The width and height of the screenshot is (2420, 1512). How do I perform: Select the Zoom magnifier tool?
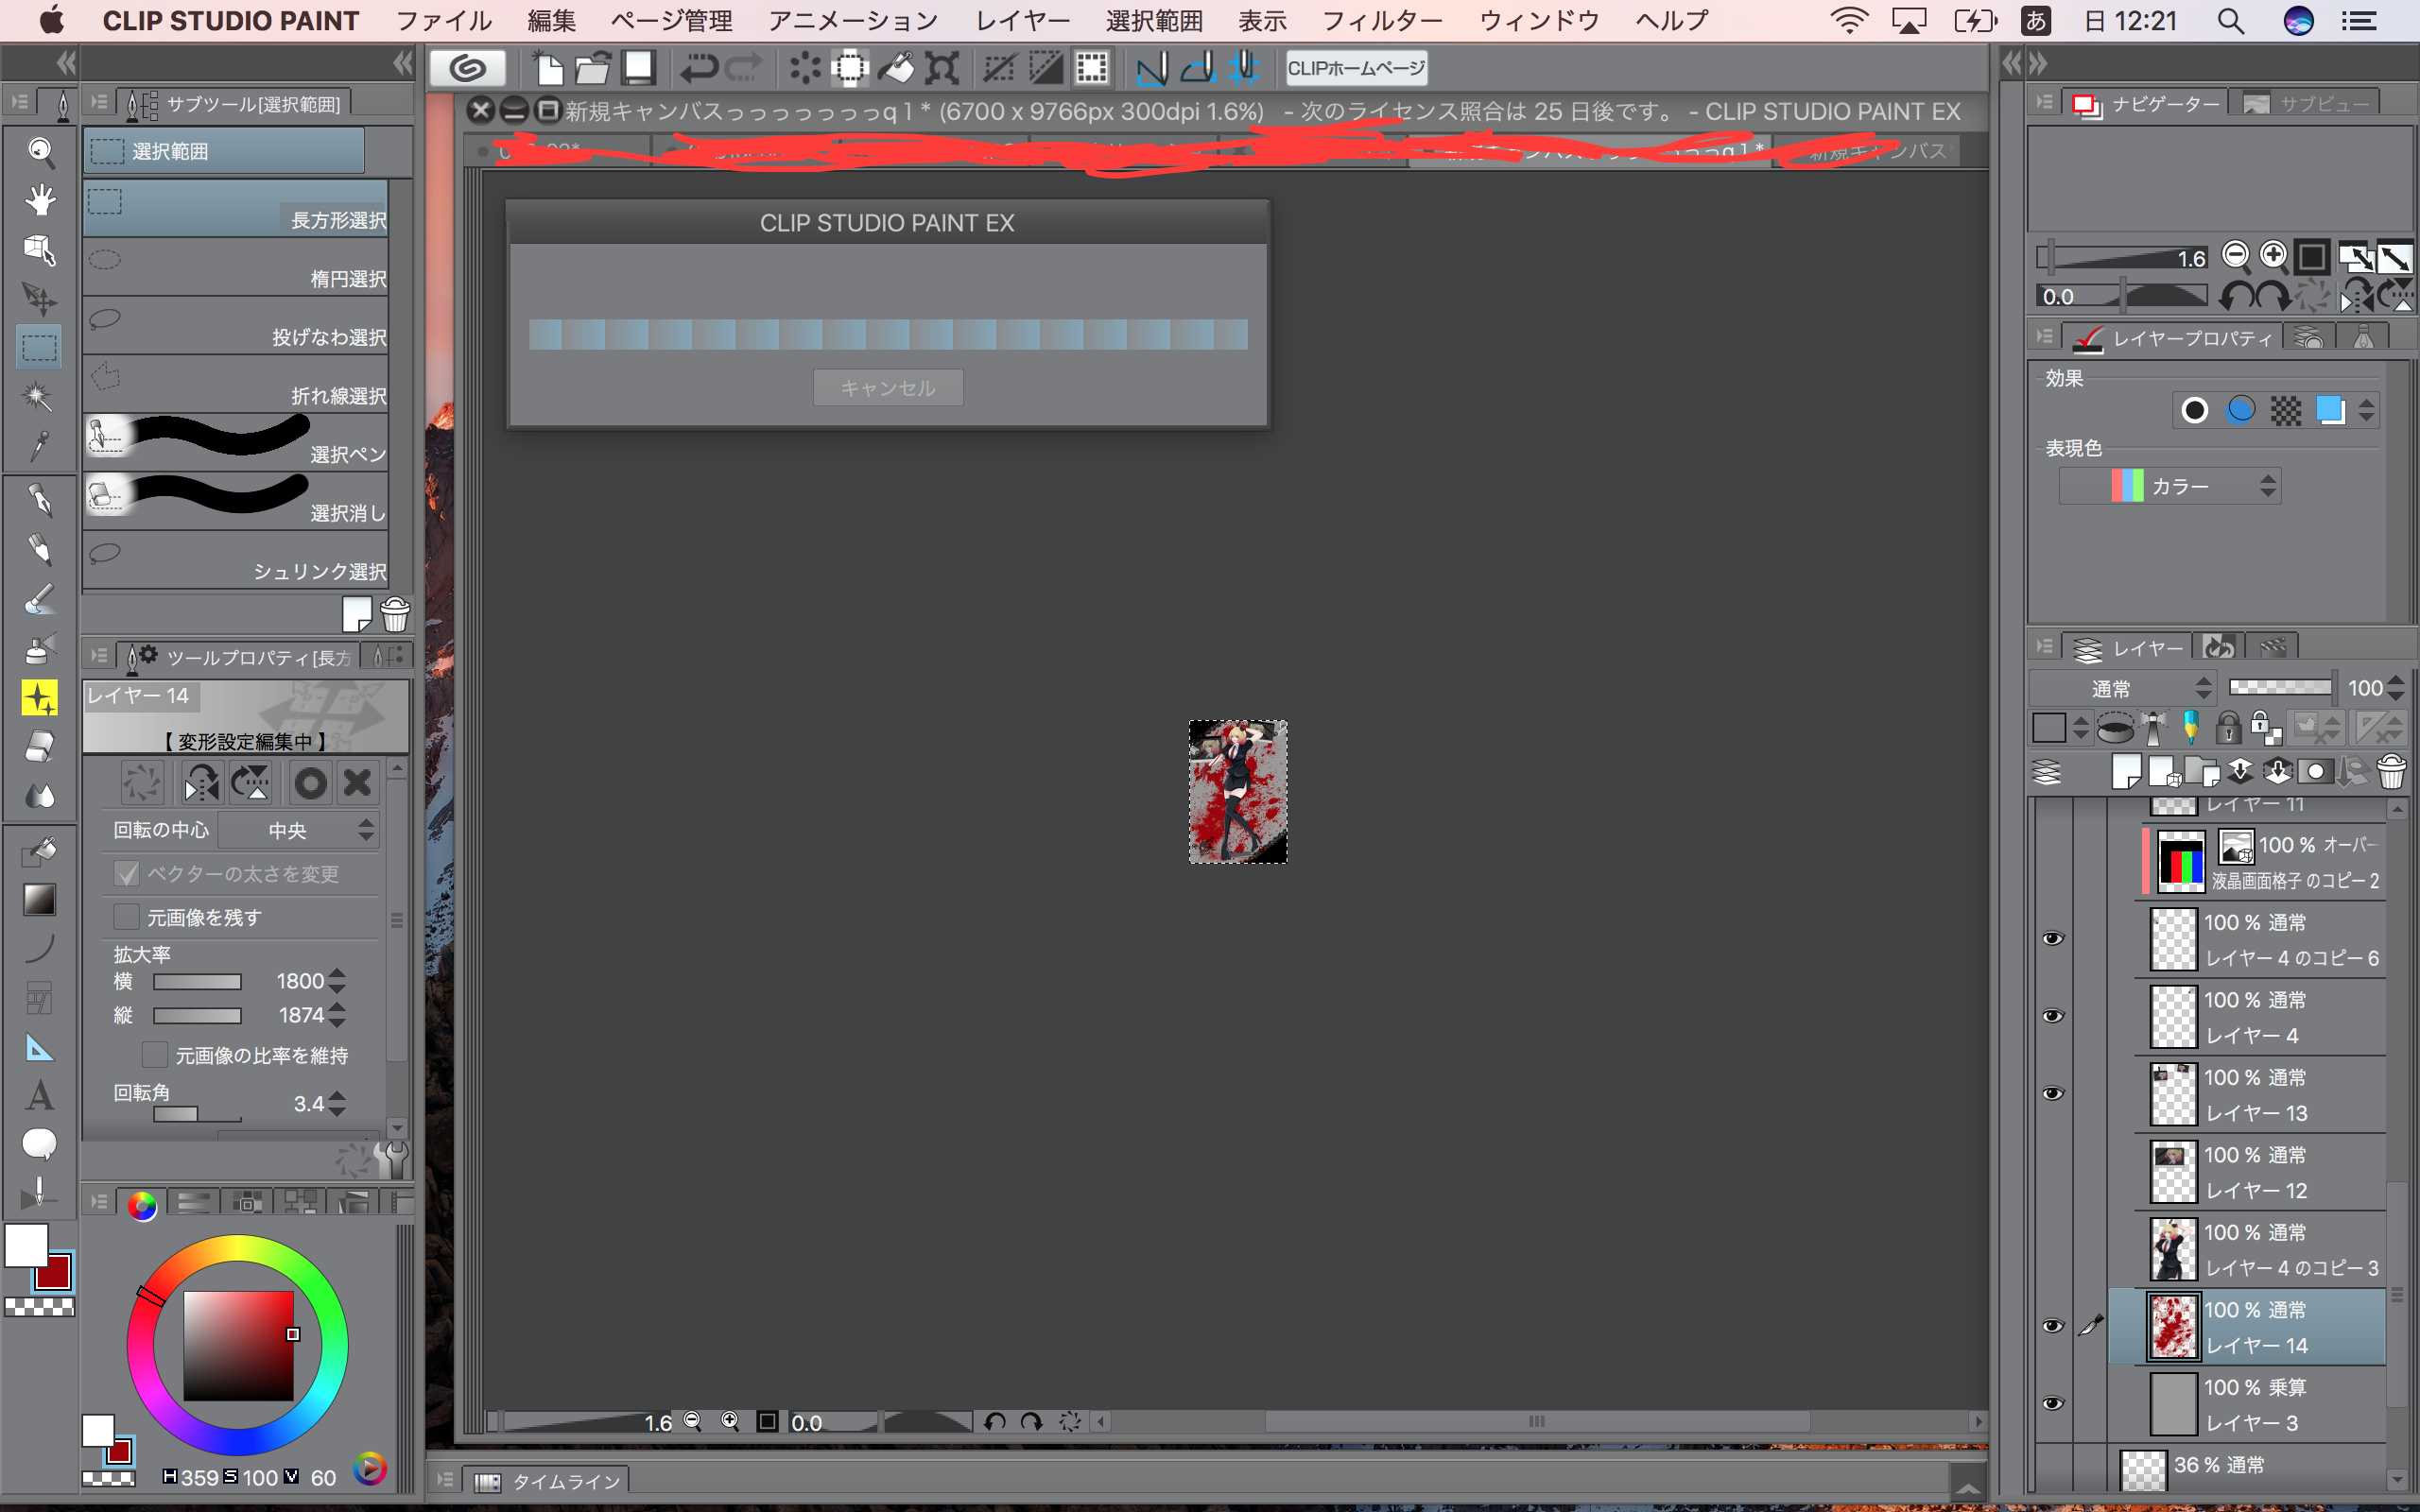point(40,151)
